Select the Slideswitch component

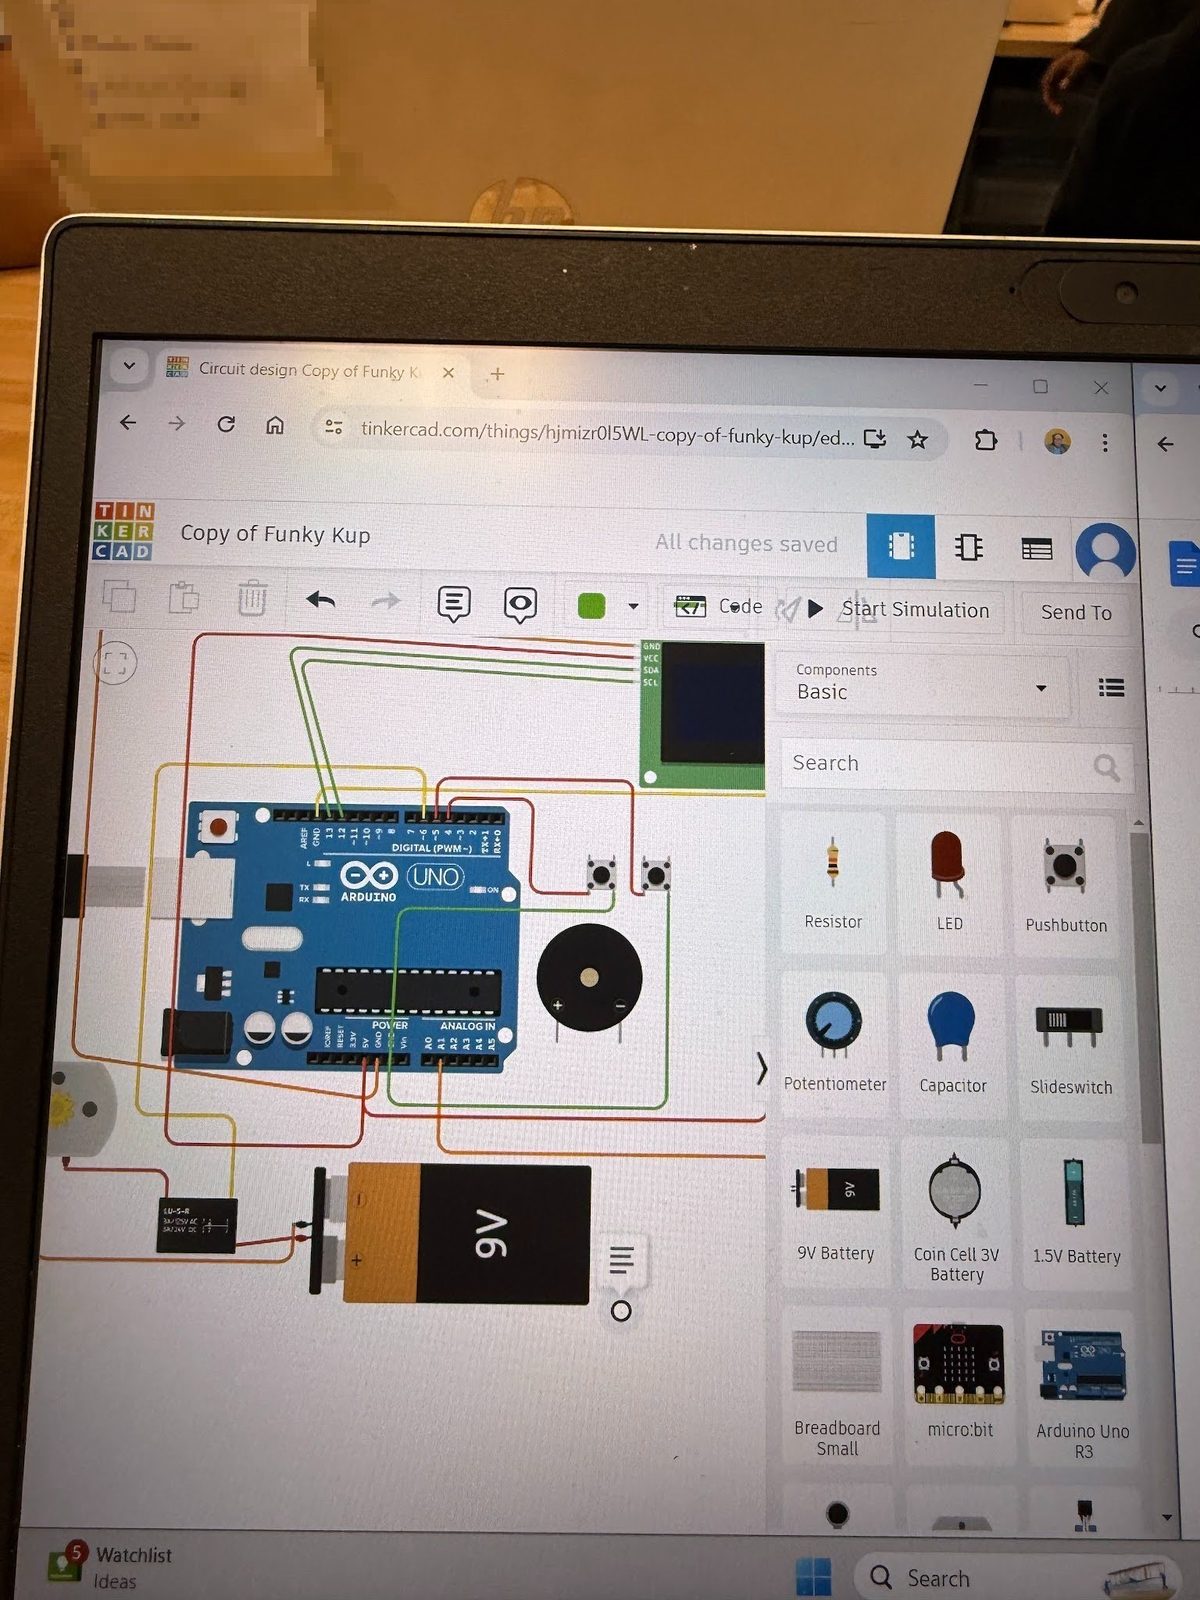[1070, 1047]
